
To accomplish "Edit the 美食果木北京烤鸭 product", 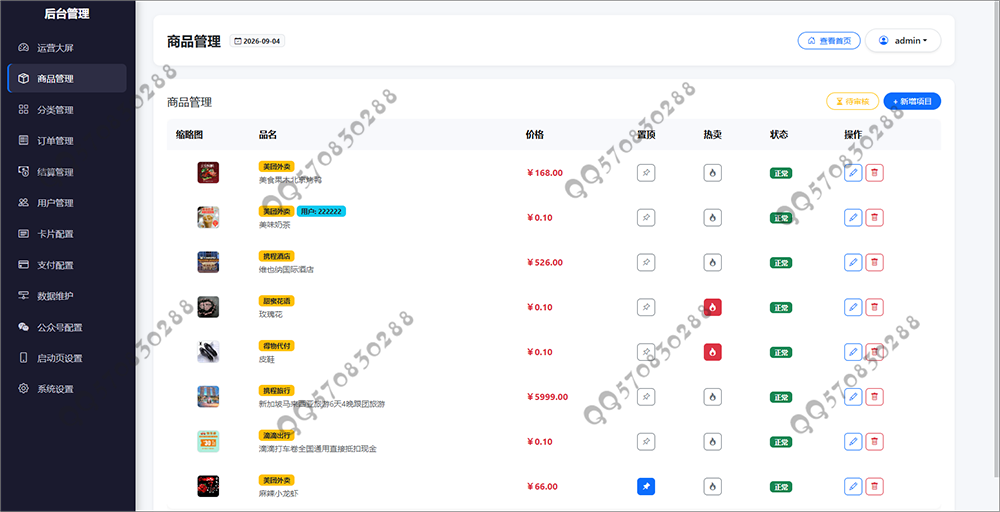I will [853, 173].
